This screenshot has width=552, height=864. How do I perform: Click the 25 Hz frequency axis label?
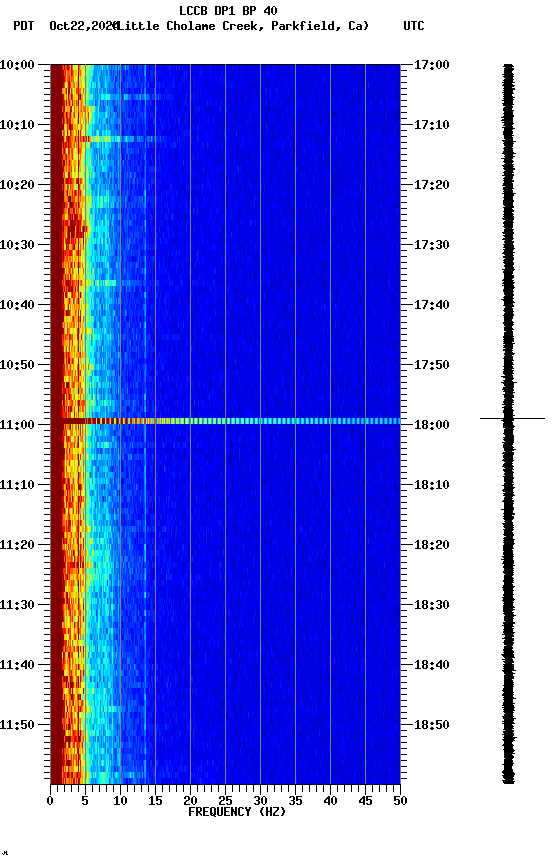[225, 801]
